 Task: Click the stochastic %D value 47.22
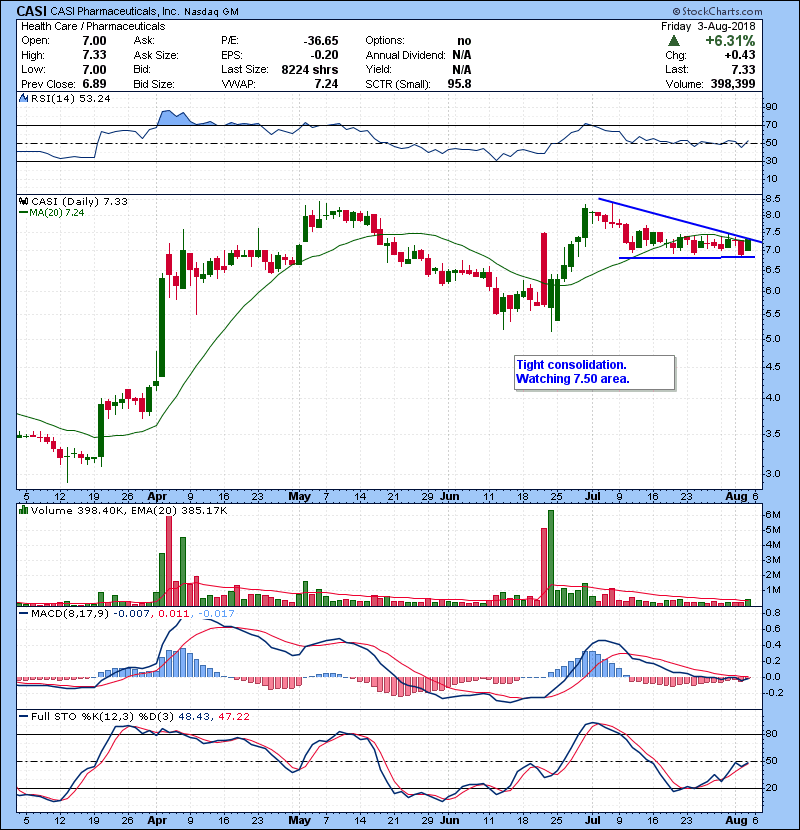(233, 717)
